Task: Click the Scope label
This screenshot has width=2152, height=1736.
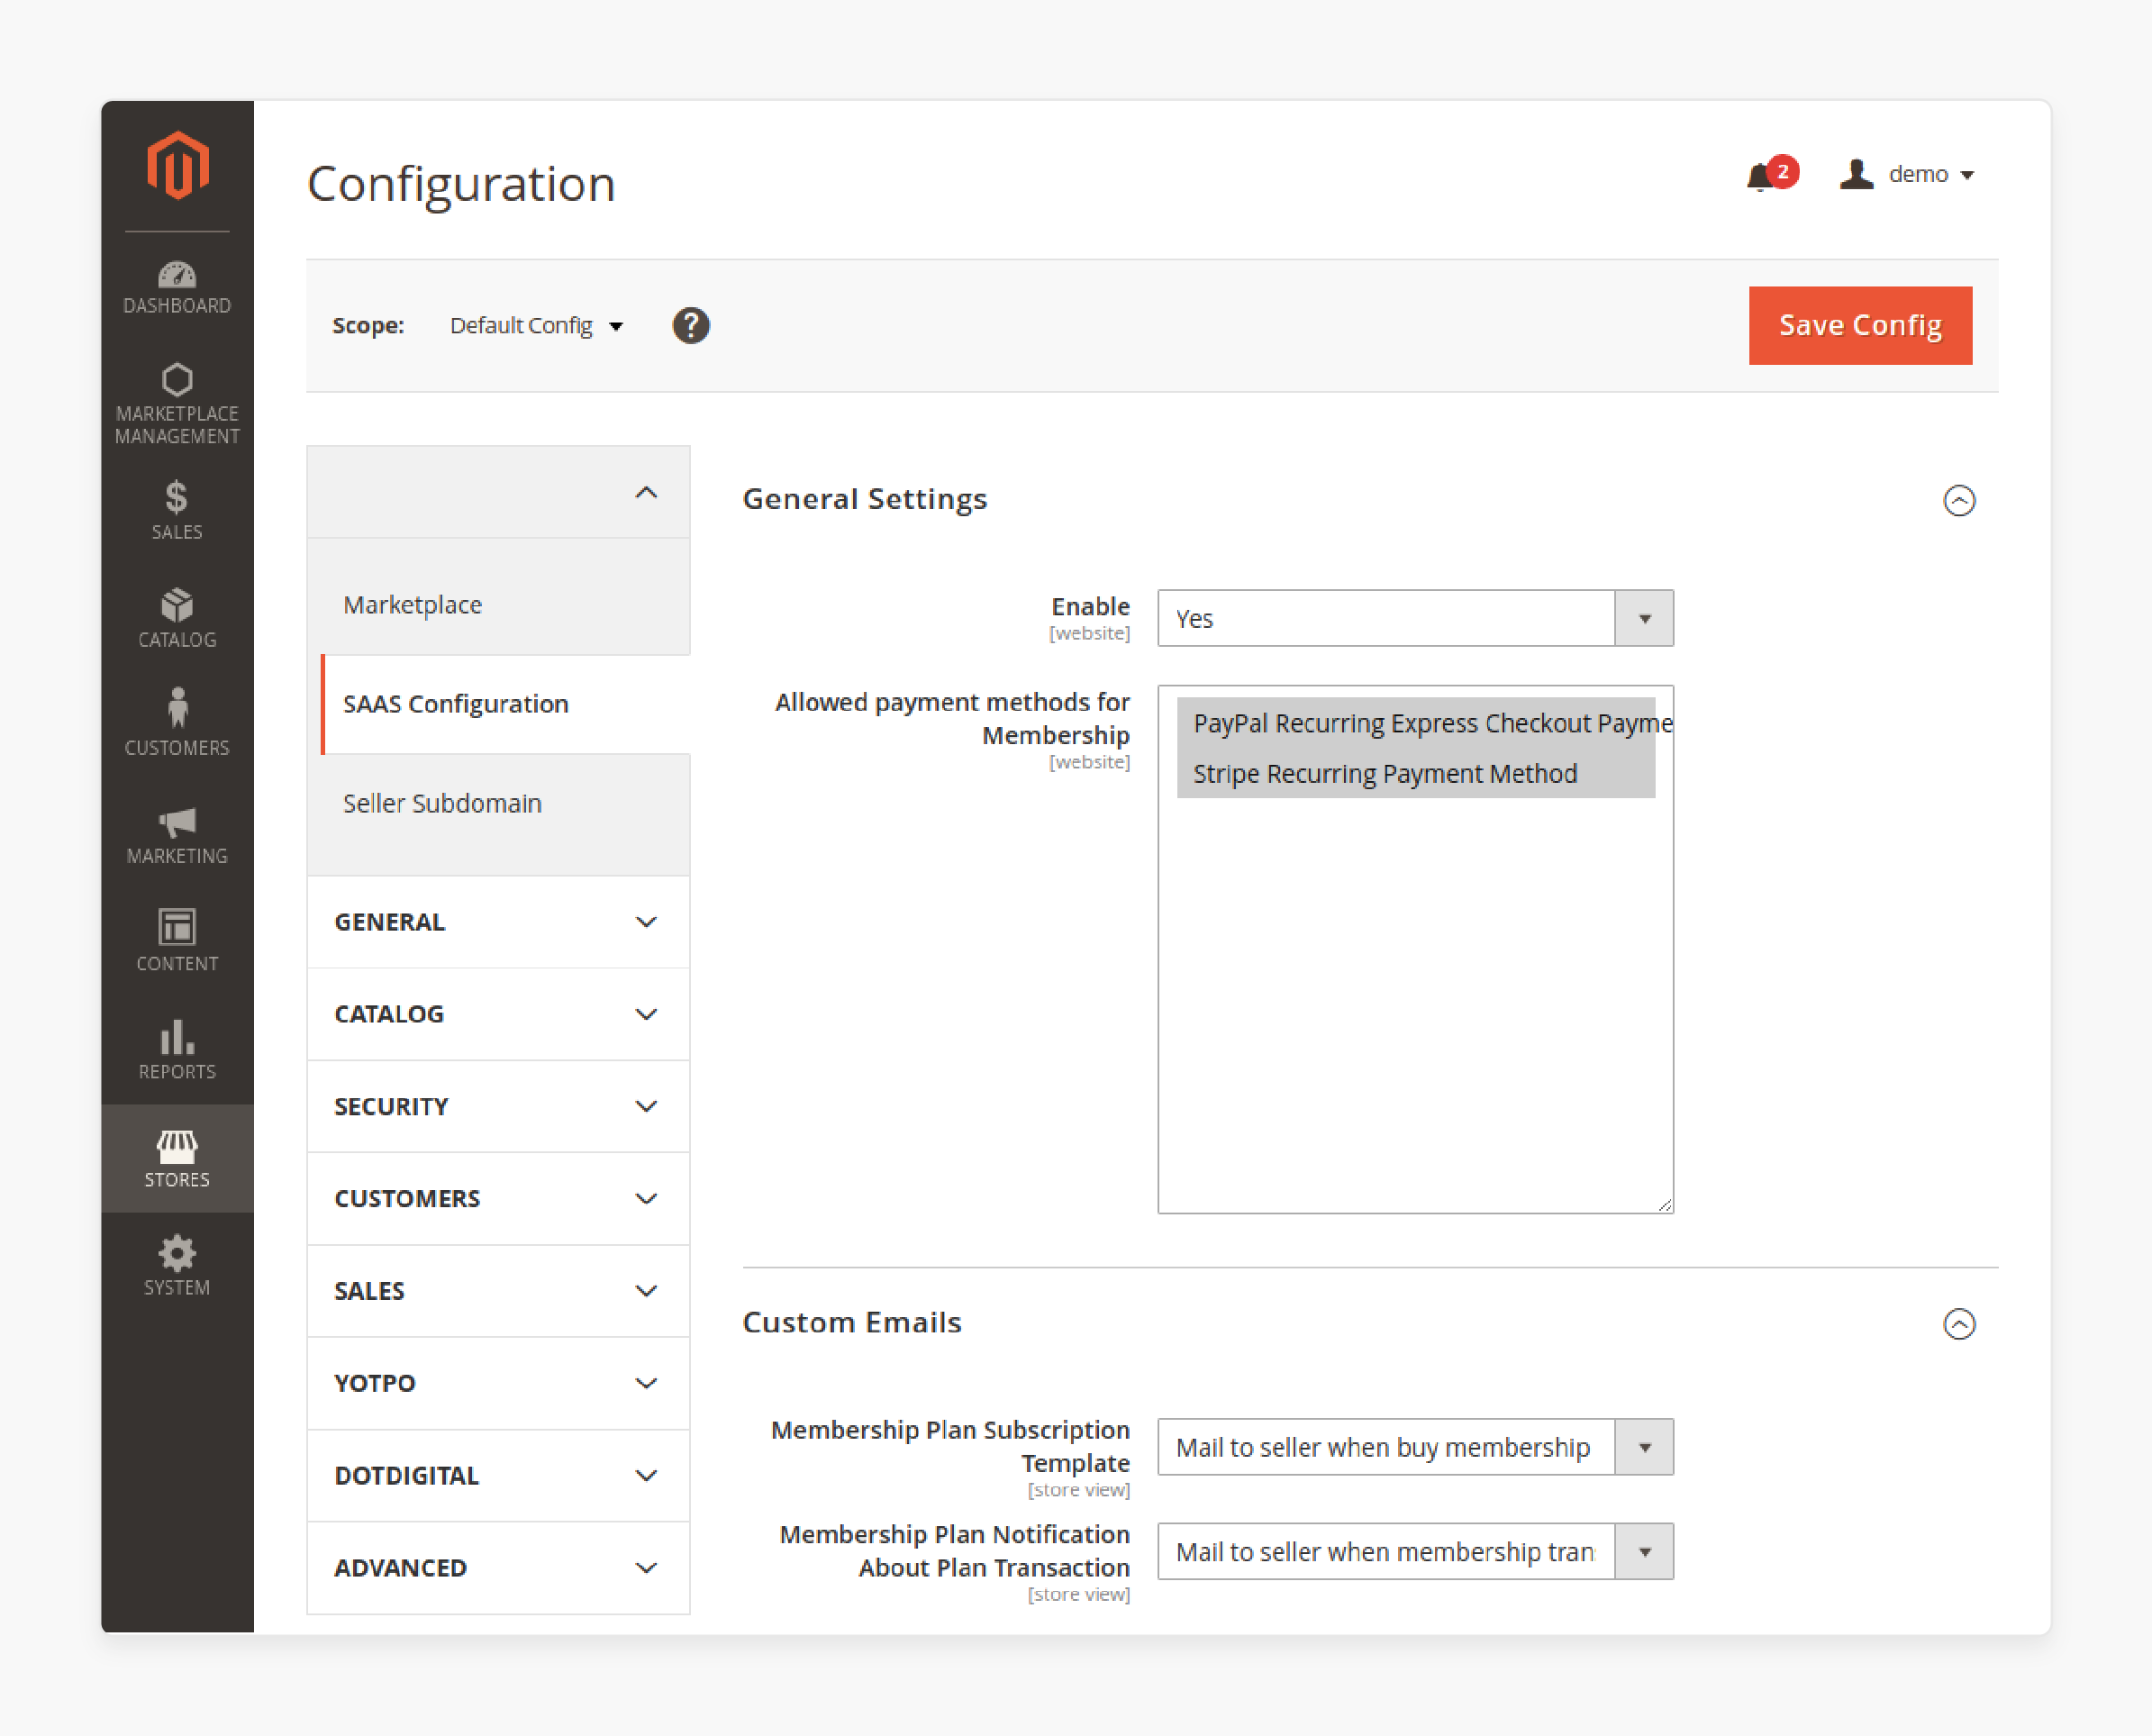Action: 368,326
